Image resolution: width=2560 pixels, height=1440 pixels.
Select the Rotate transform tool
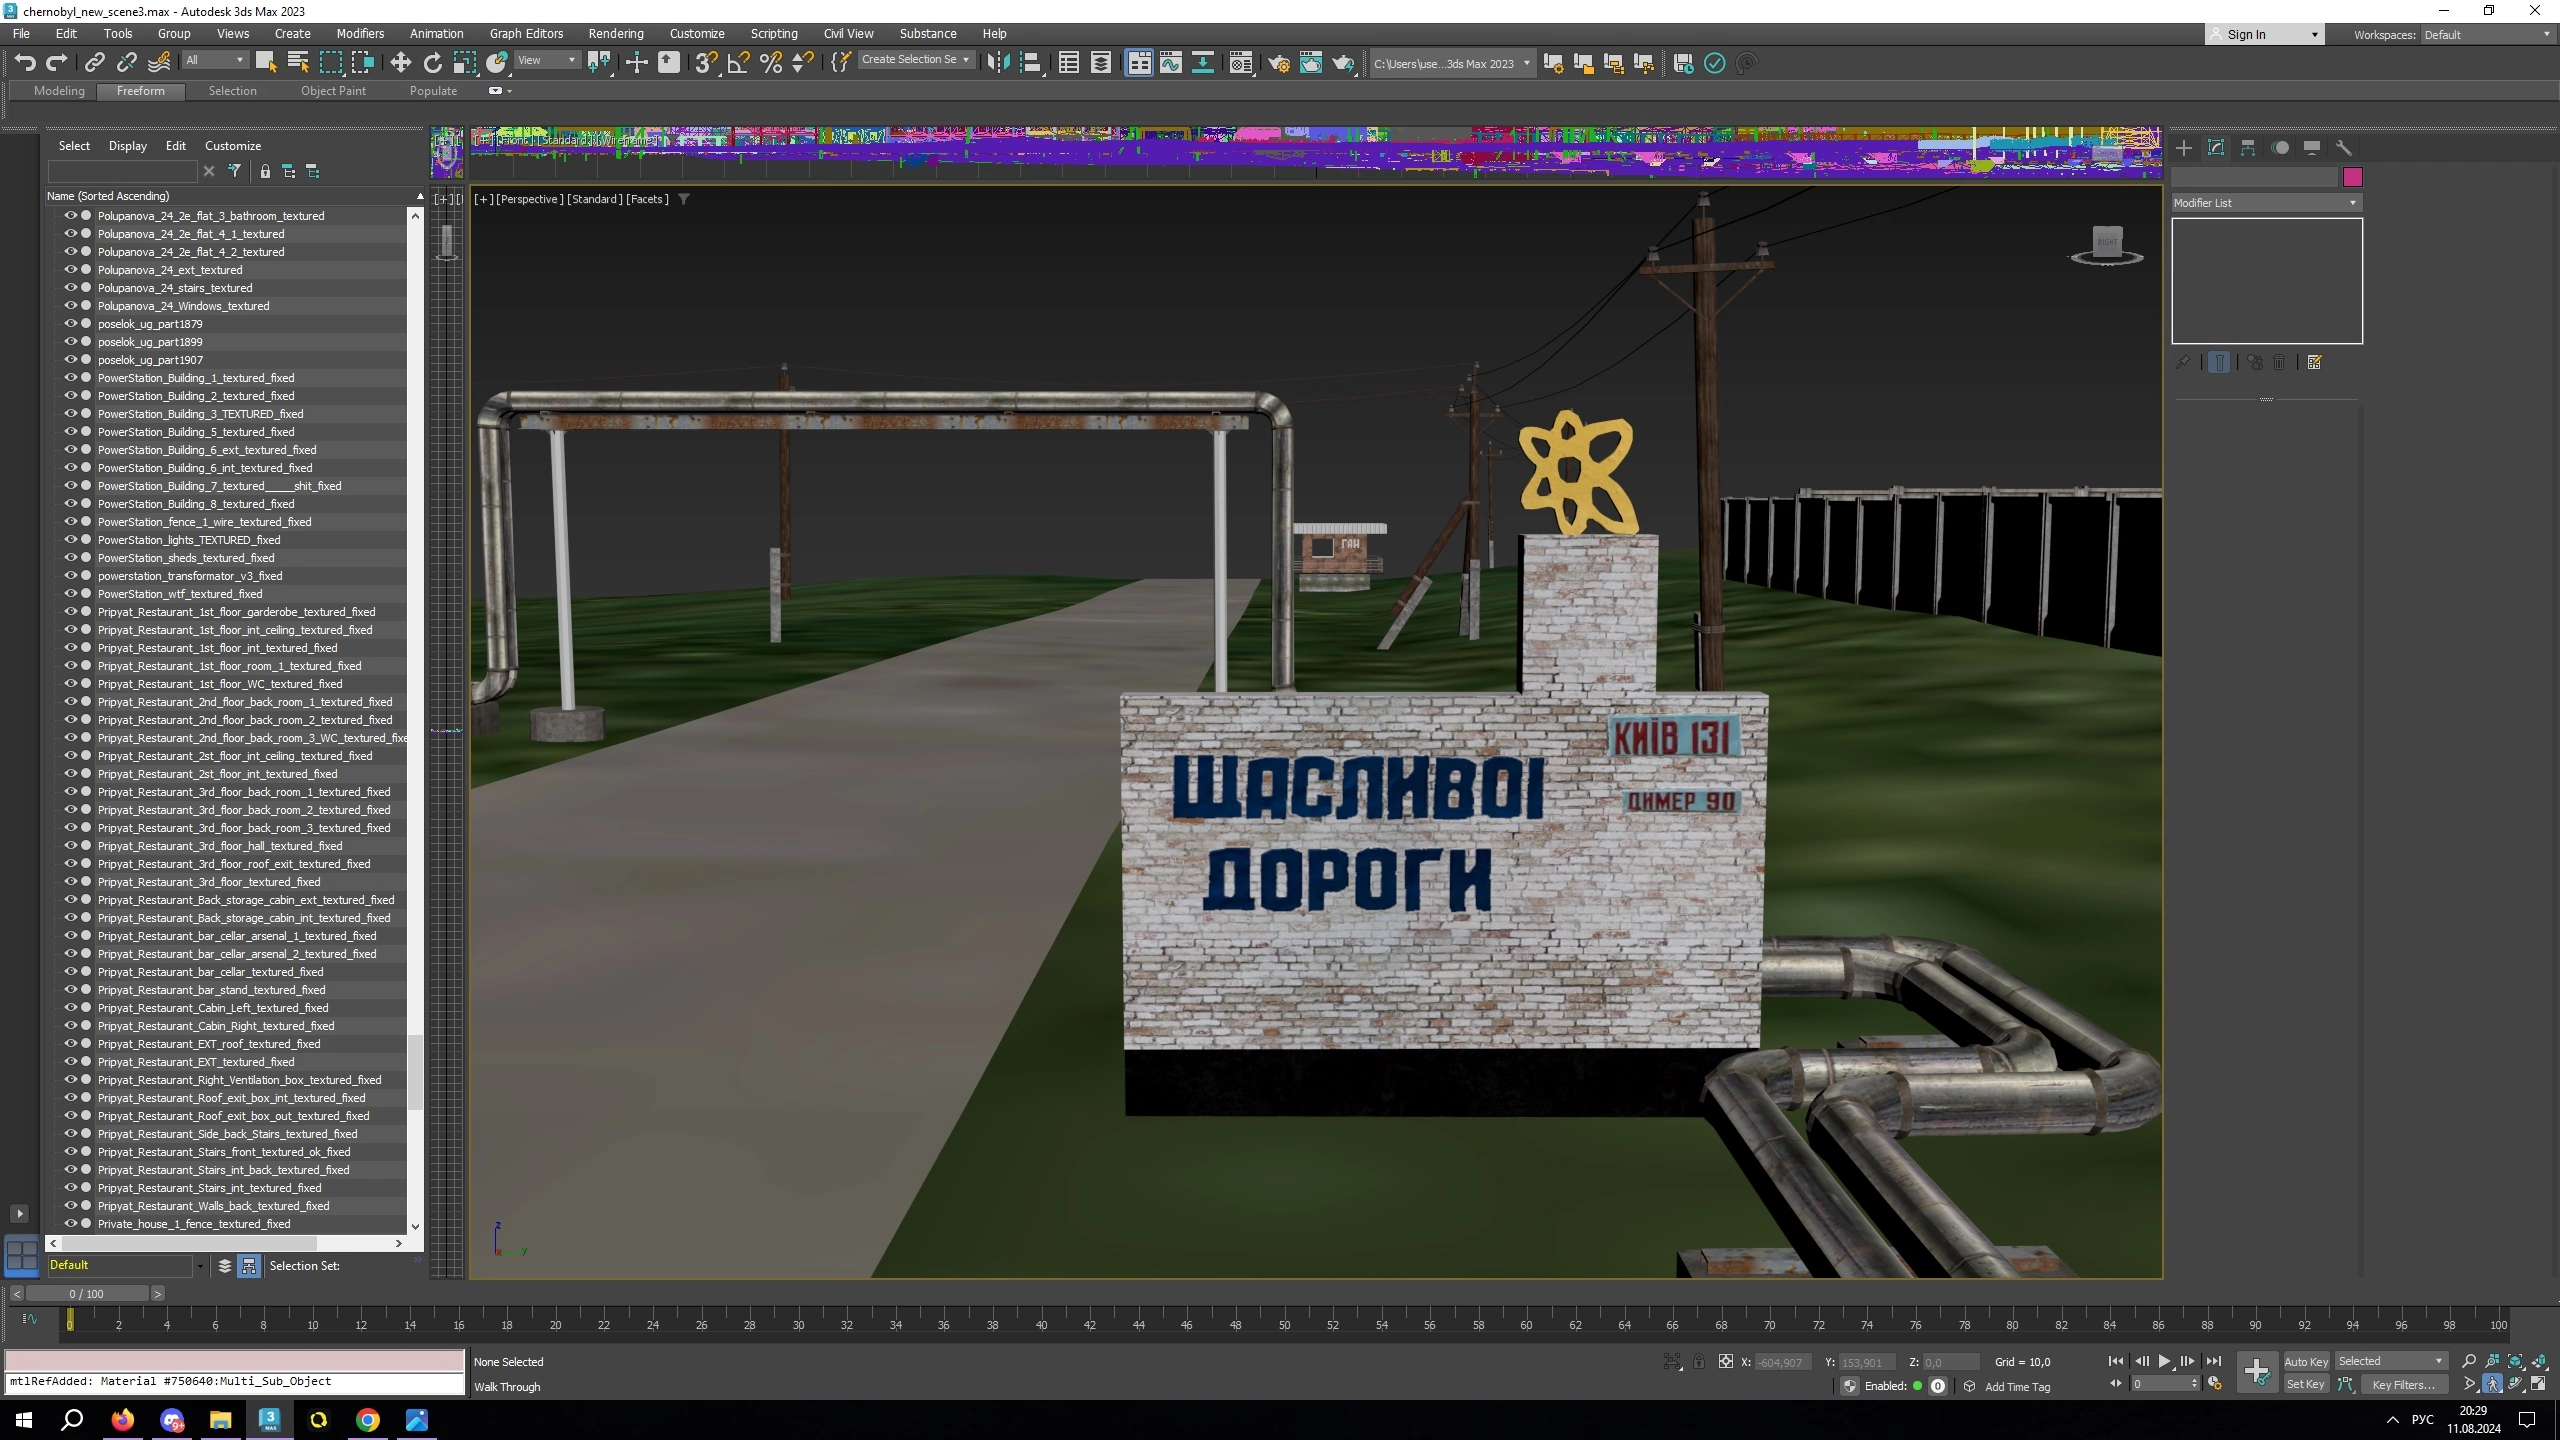pyautogui.click(x=432, y=63)
